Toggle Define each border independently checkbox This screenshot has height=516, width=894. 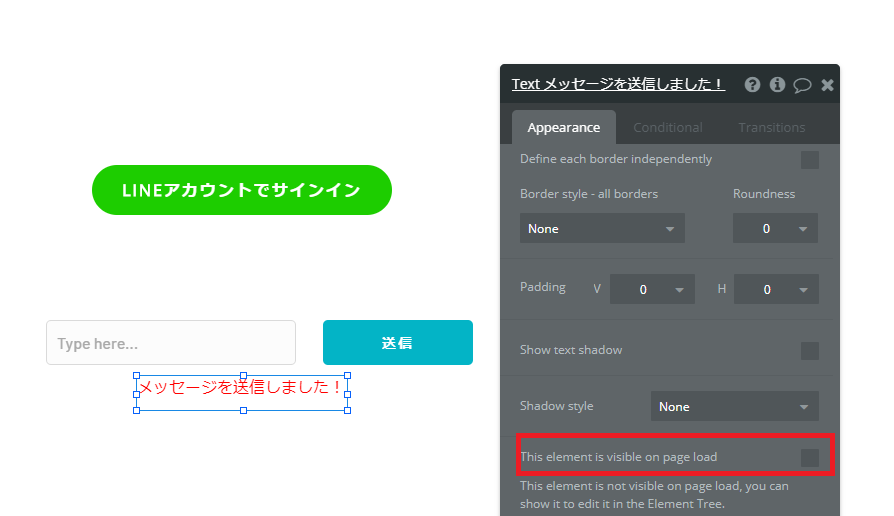click(x=810, y=160)
